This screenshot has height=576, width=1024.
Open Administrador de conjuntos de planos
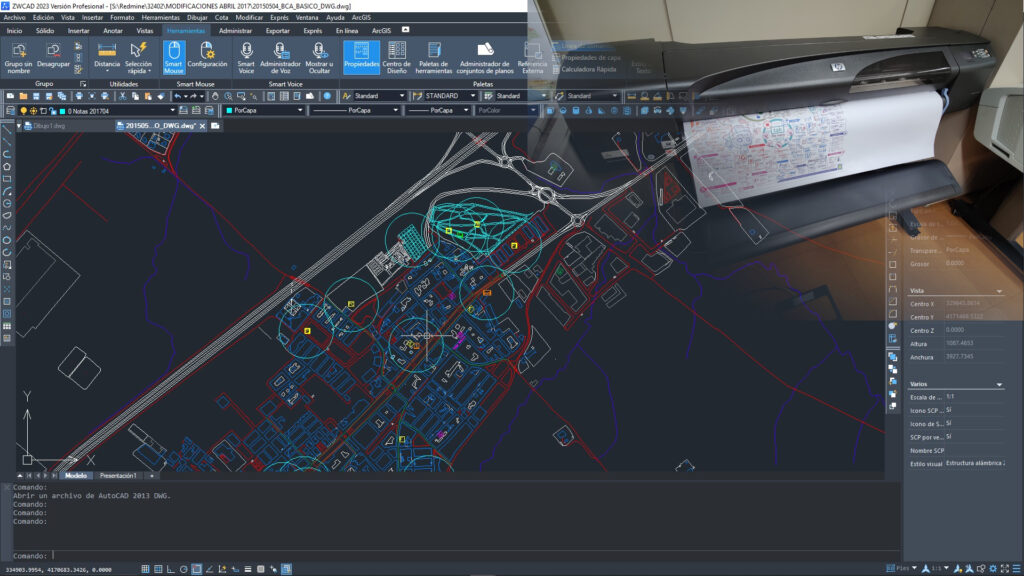click(x=485, y=57)
